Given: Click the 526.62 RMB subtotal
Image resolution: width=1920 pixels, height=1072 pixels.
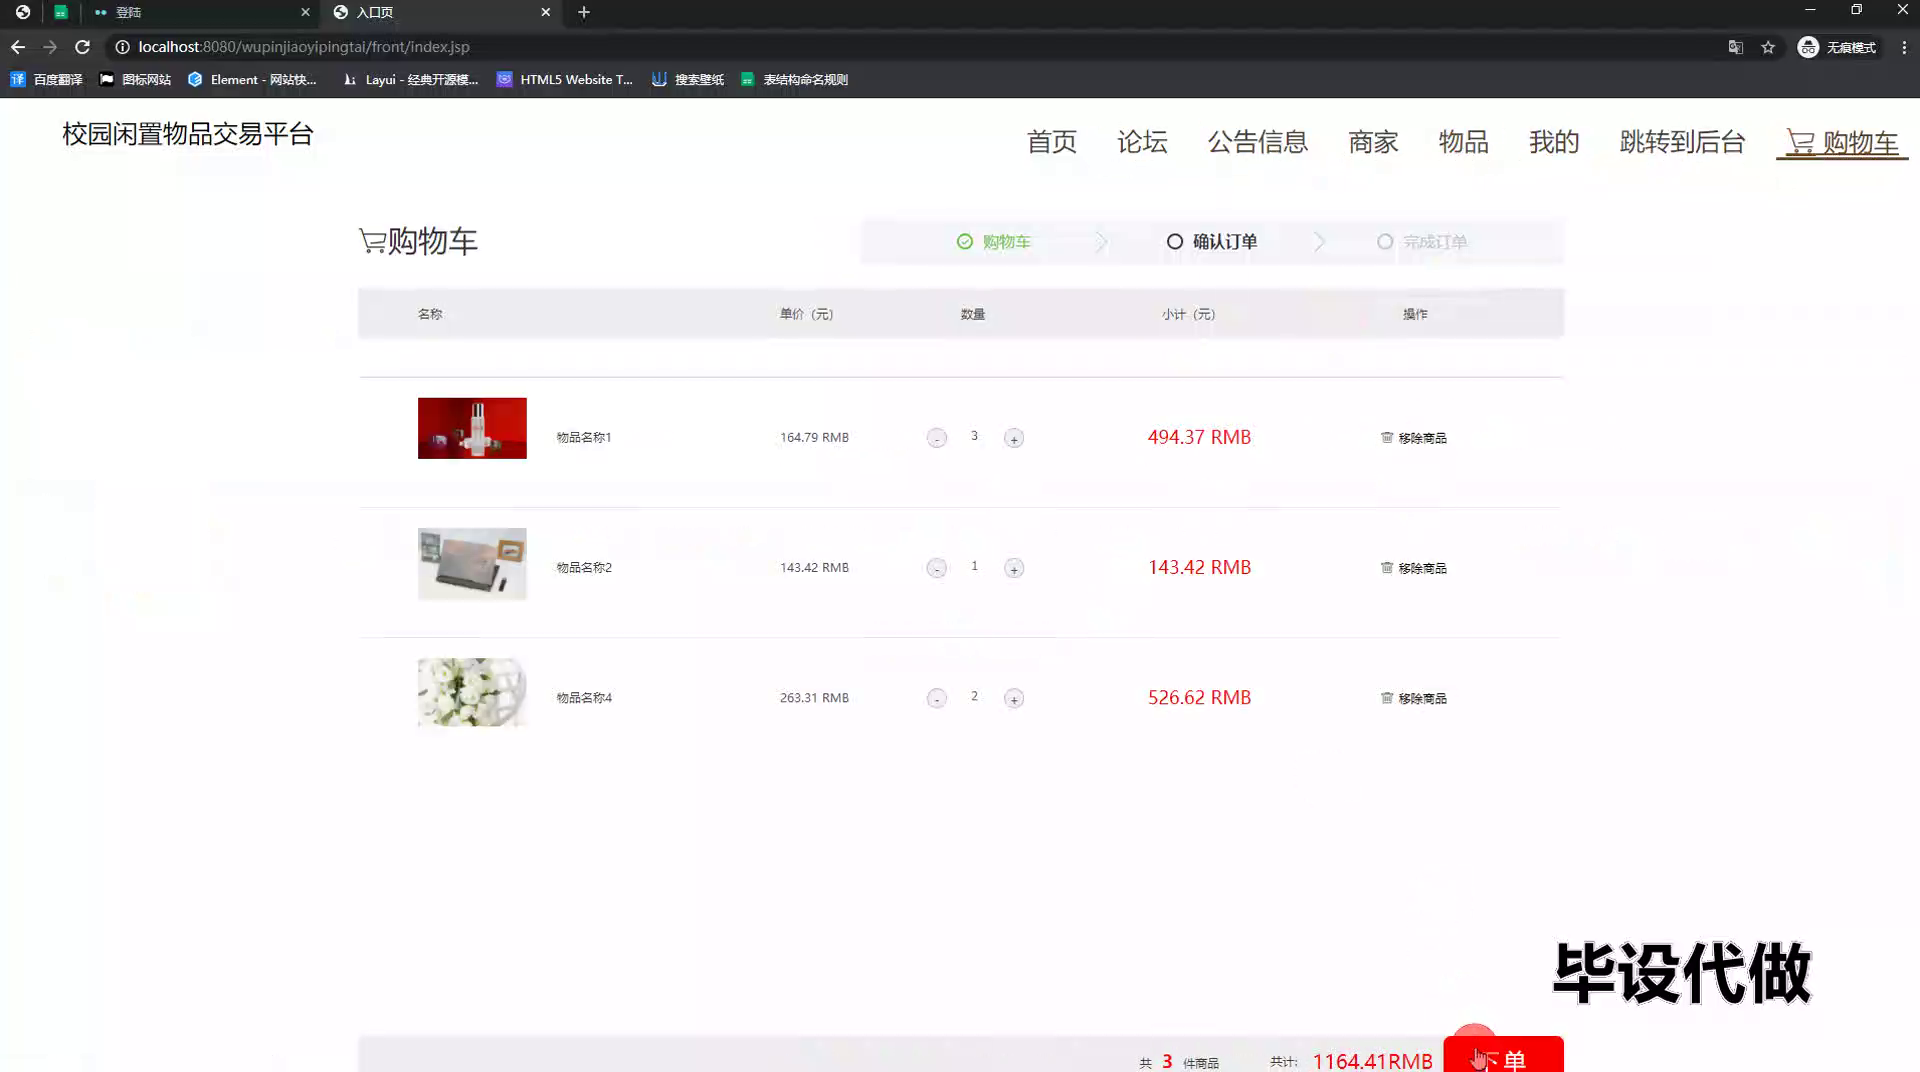Looking at the screenshot, I should 1199,697.
